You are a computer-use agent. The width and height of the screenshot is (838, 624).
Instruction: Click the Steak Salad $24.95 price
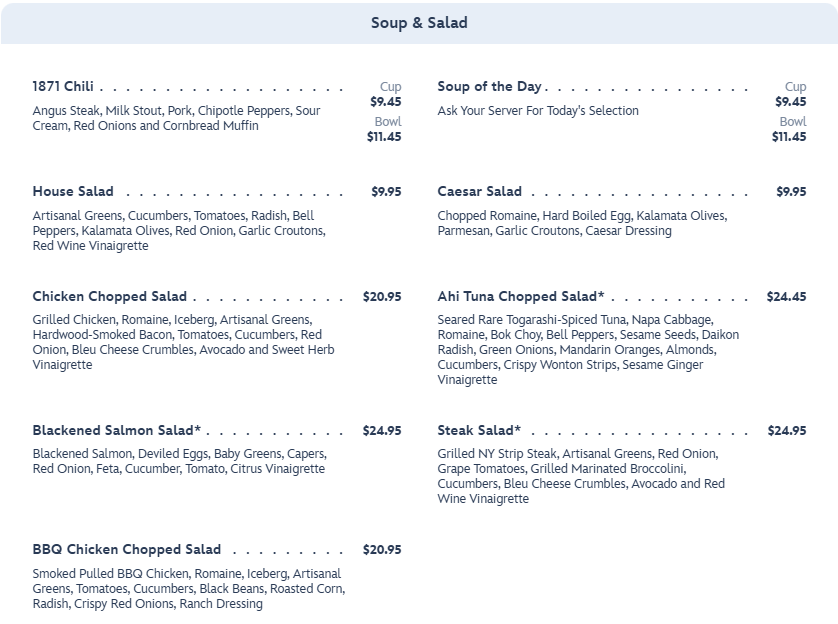pos(787,431)
